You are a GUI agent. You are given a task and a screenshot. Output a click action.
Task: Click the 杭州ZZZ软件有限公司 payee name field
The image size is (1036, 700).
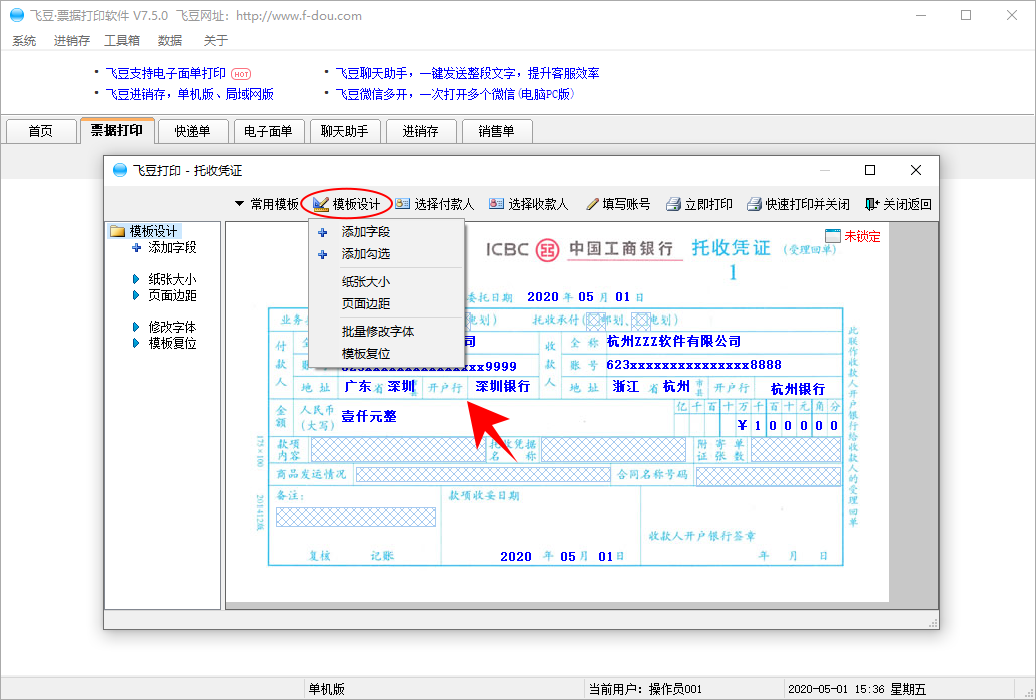pyautogui.click(x=674, y=341)
